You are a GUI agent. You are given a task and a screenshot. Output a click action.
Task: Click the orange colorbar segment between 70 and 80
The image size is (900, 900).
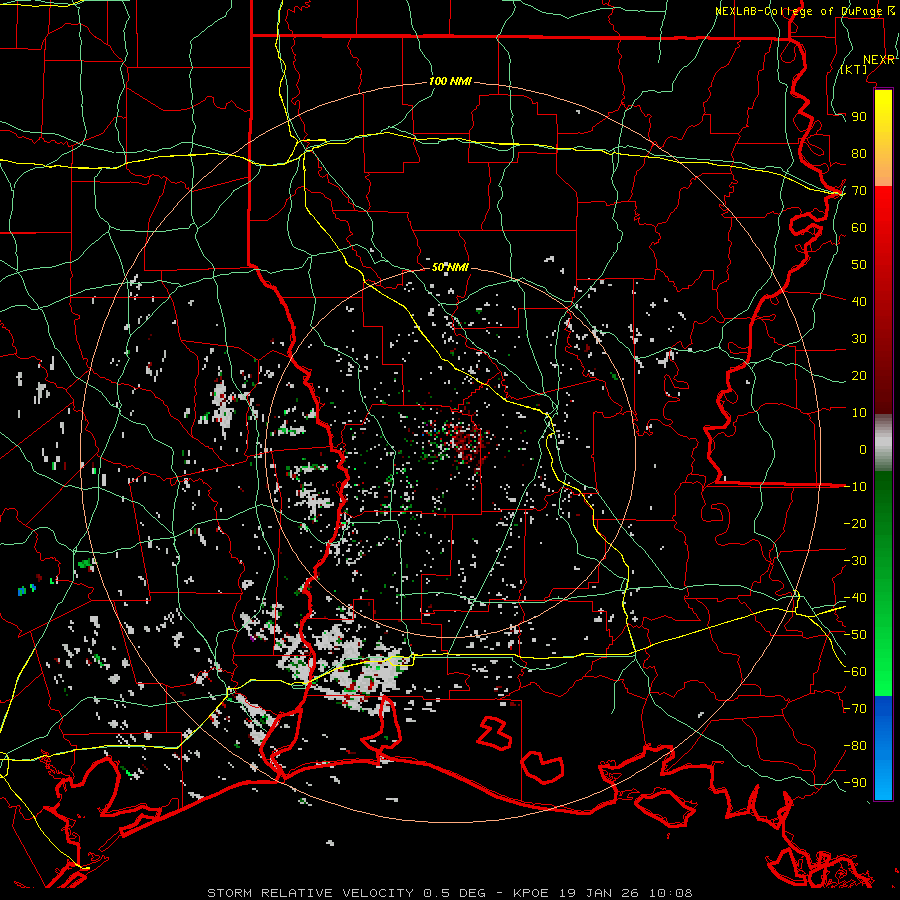883,169
